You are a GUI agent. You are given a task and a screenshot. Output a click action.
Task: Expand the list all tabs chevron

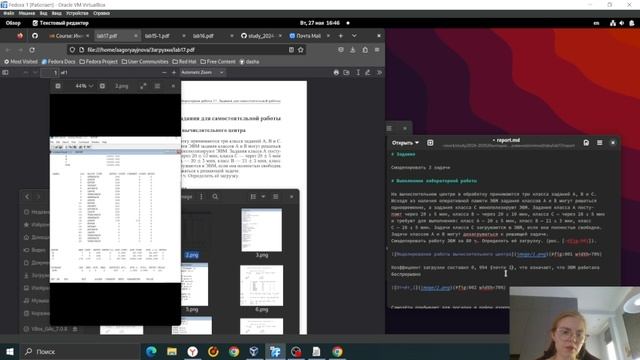coord(354,36)
